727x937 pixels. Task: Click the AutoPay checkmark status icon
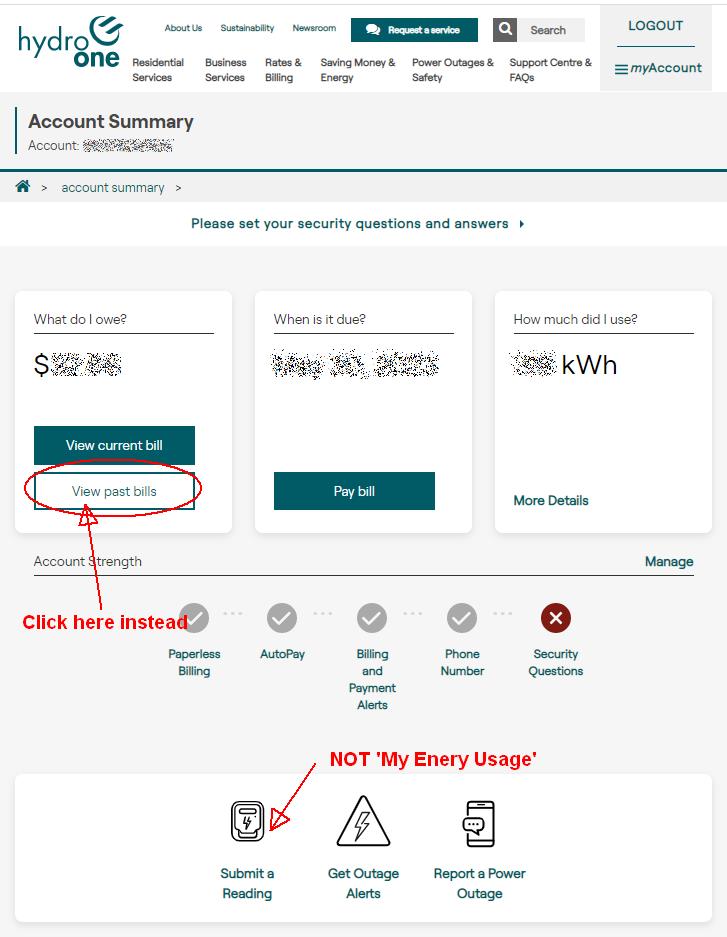tap(282, 618)
